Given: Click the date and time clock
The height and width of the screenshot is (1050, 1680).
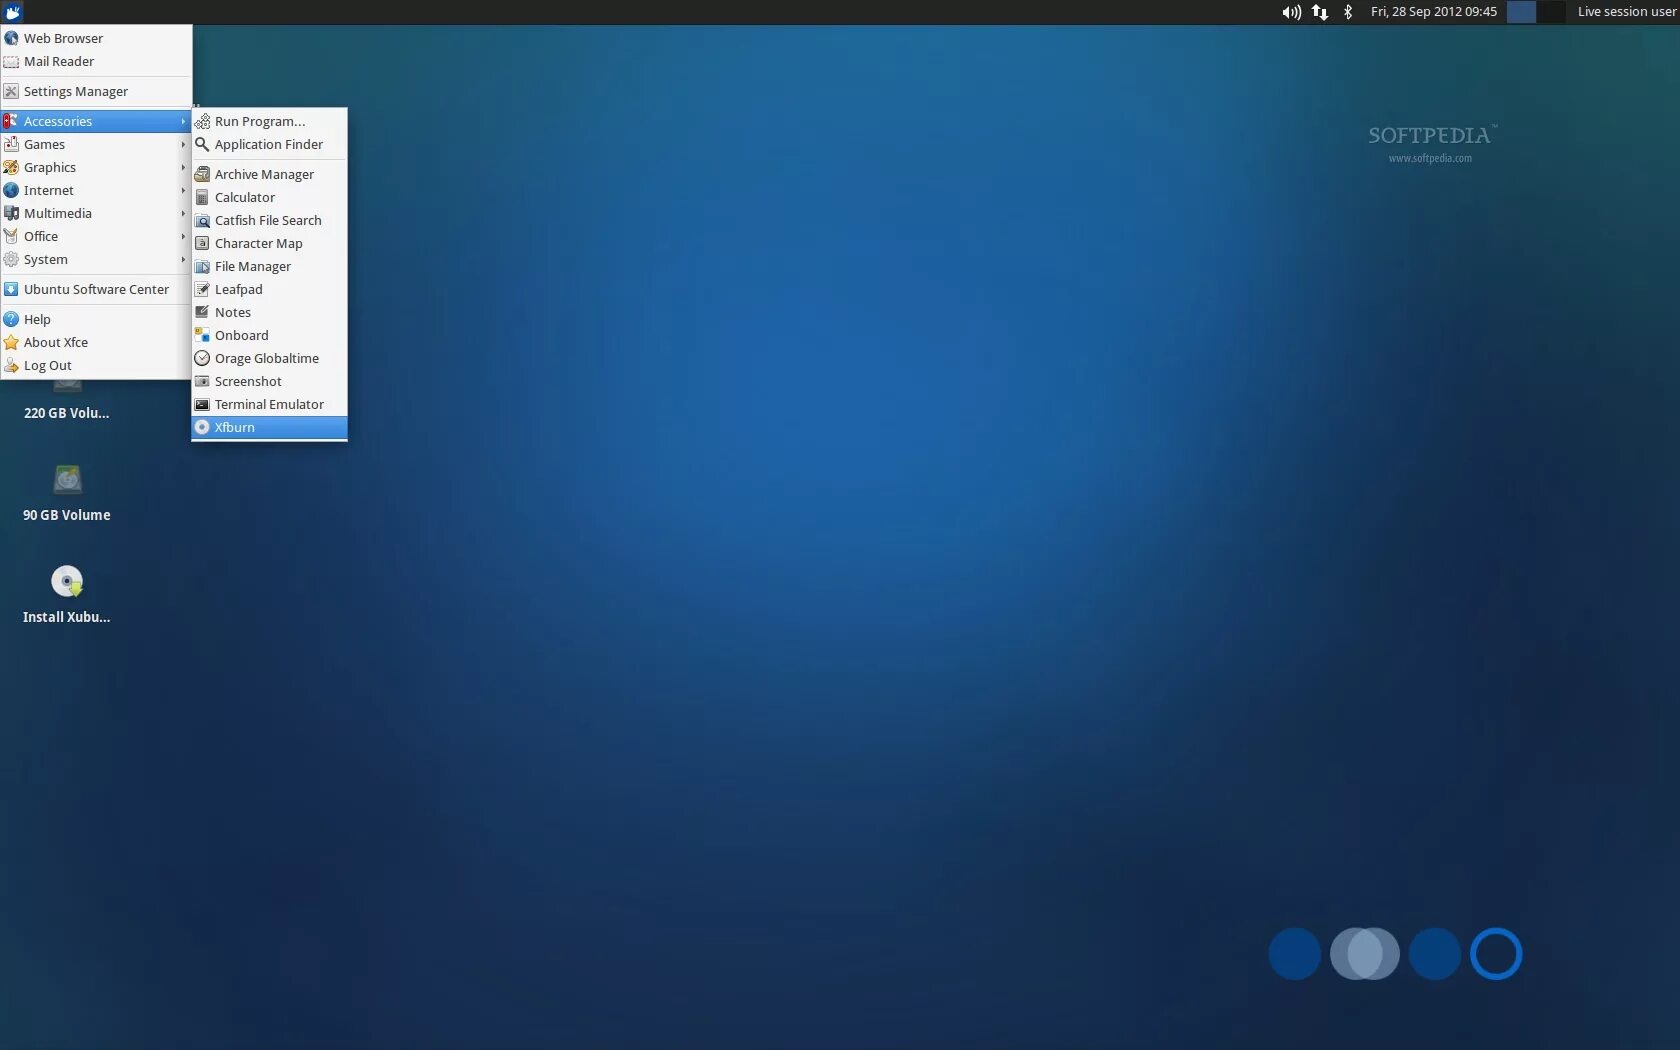Looking at the screenshot, I should [x=1434, y=12].
